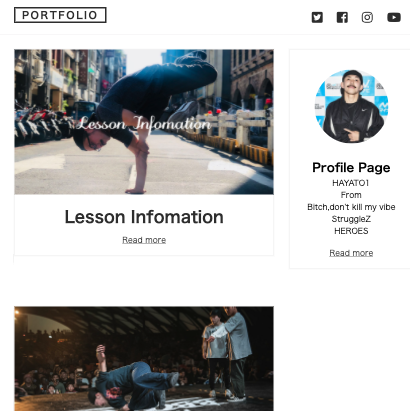Click the Bitch,don't kill my vibe text

click(x=351, y=207)
